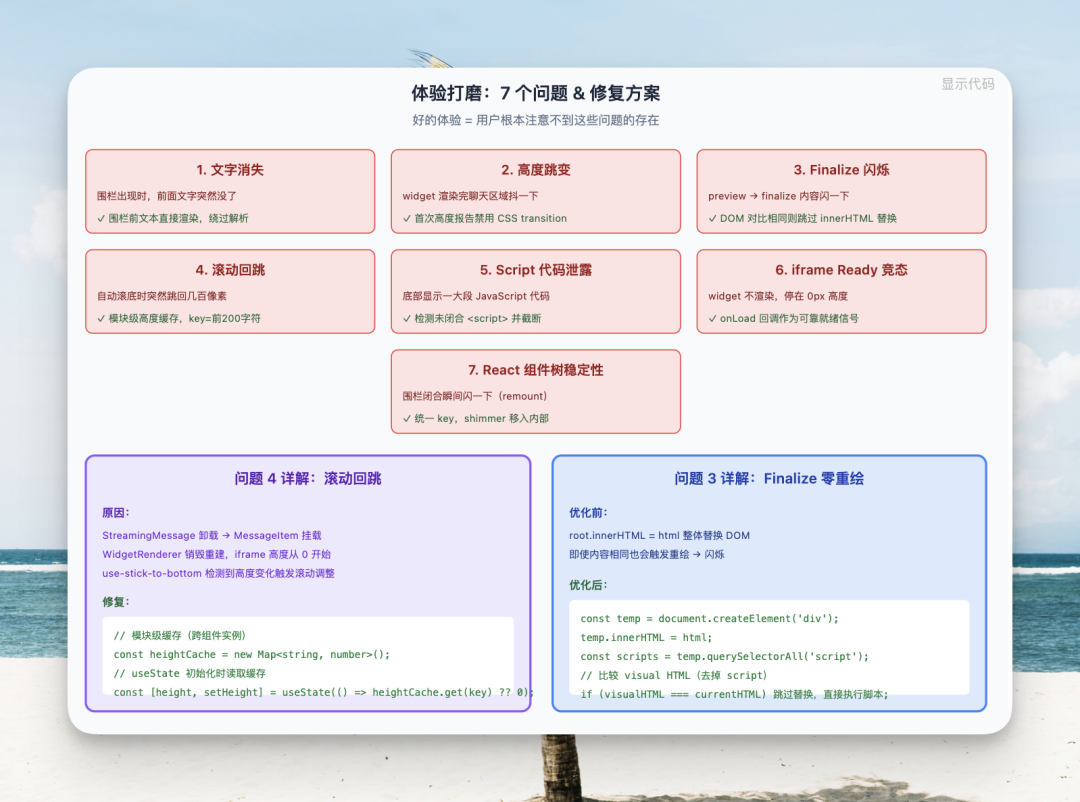Open the 4. 滚动回跳 card

[230, 291]
